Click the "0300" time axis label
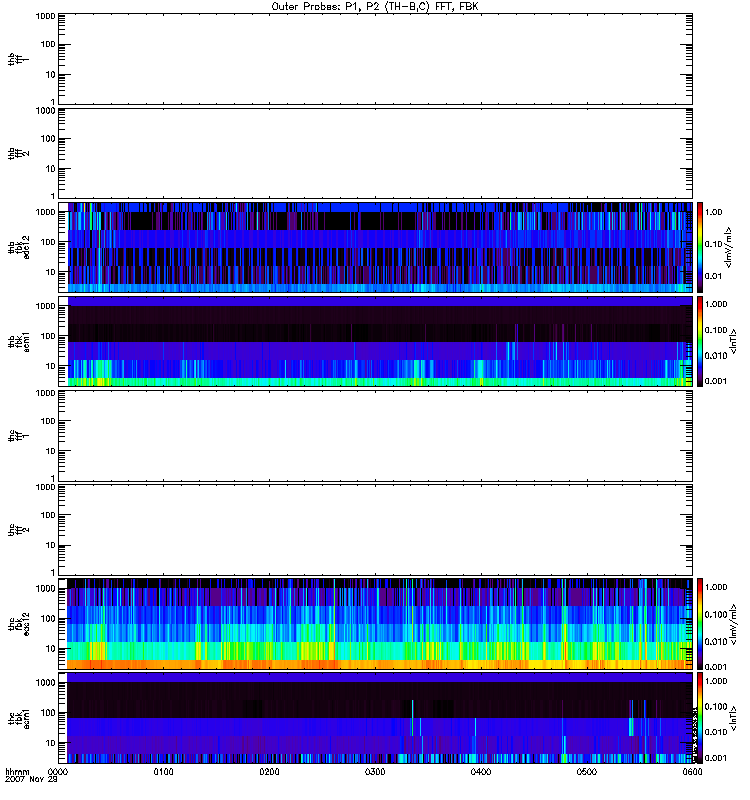 (x=375, y=772)
